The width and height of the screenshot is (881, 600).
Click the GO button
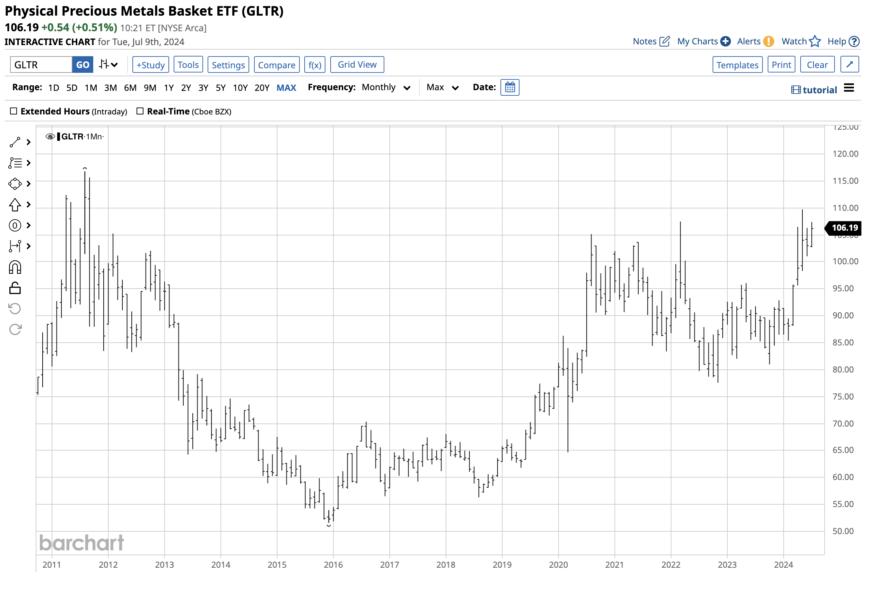pos(82,65)
